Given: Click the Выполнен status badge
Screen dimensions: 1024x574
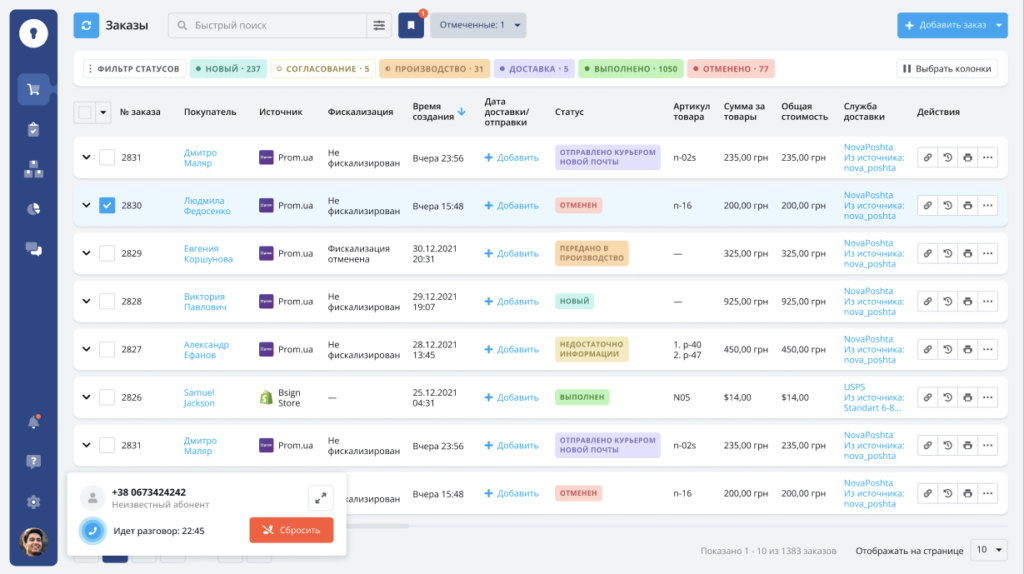Looking at the screenshot, I should (582, 397).
